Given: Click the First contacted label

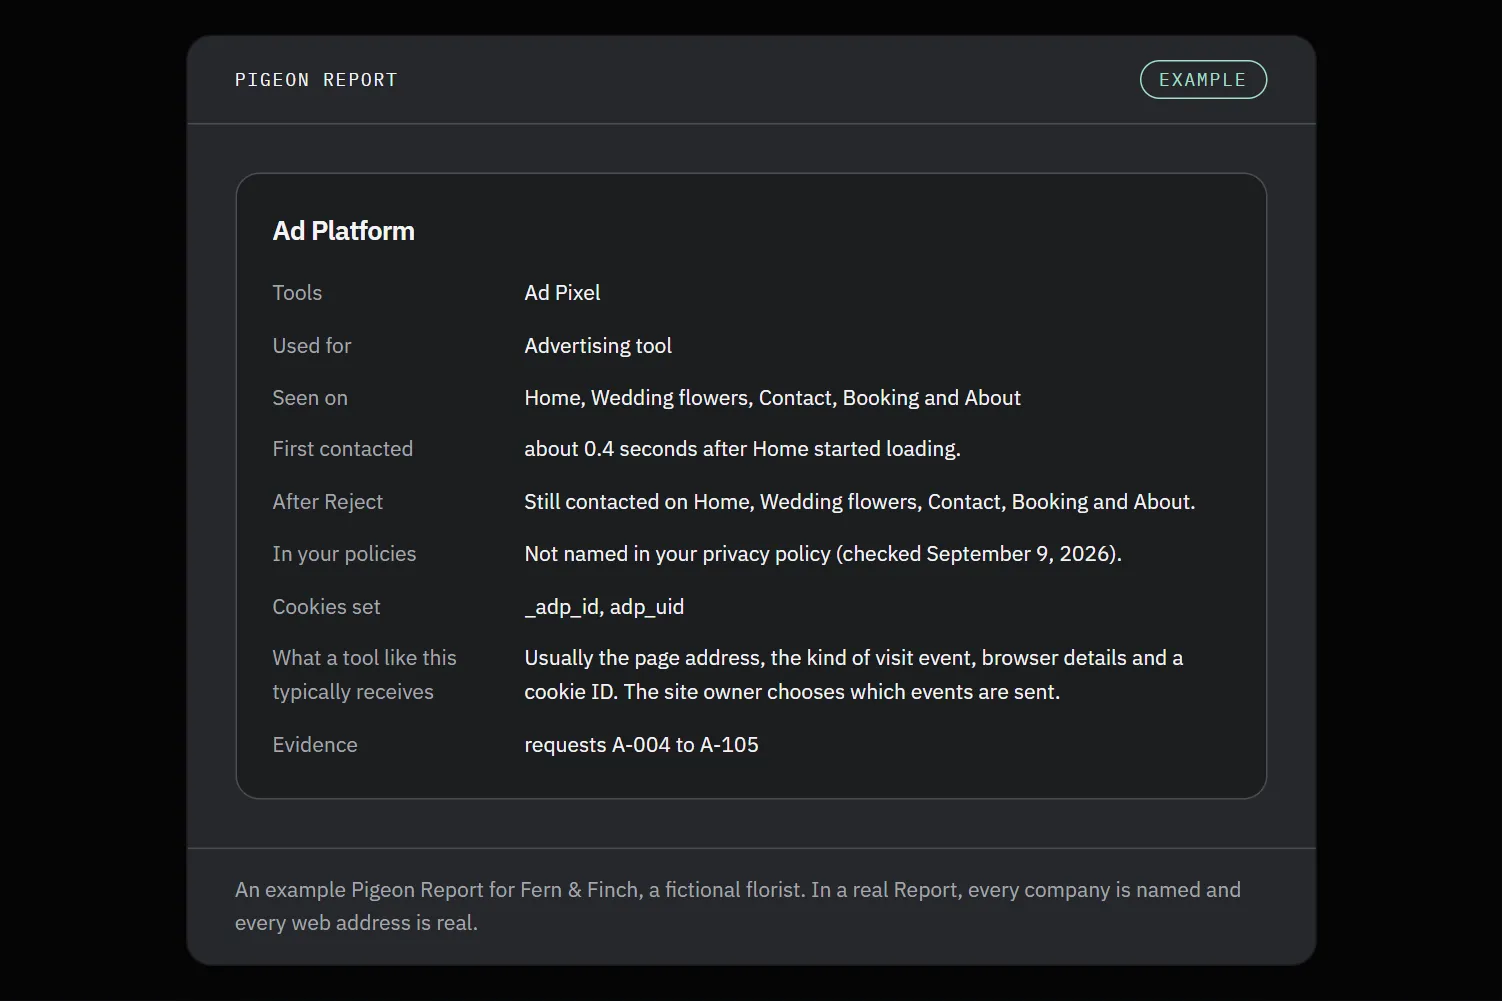Looking at the screenshot, I should point(342,449).
